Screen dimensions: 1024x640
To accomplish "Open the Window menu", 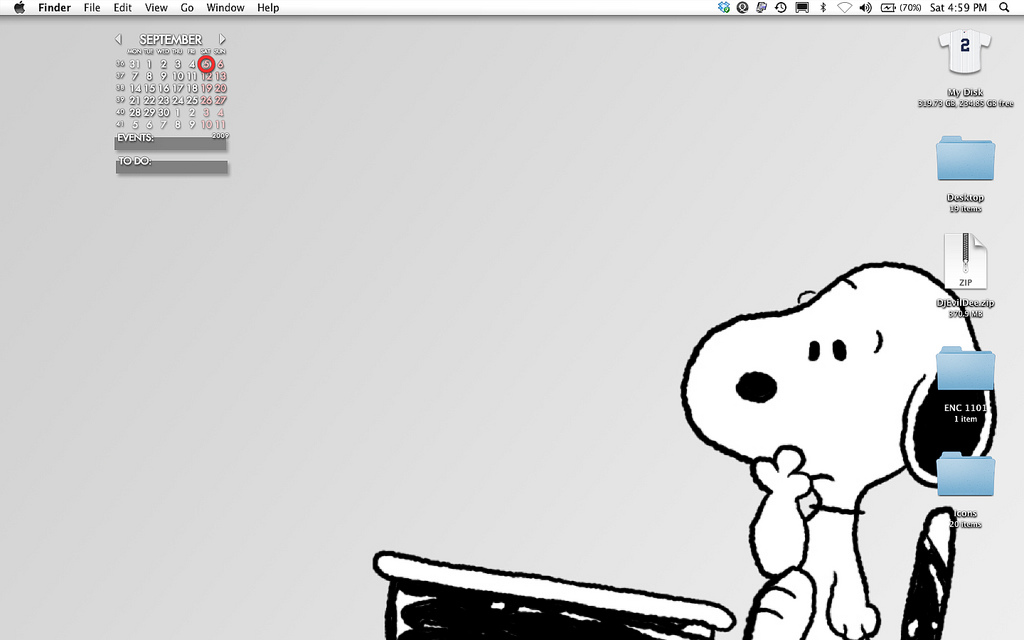I will pyautogui.click(x=225, y=8).
